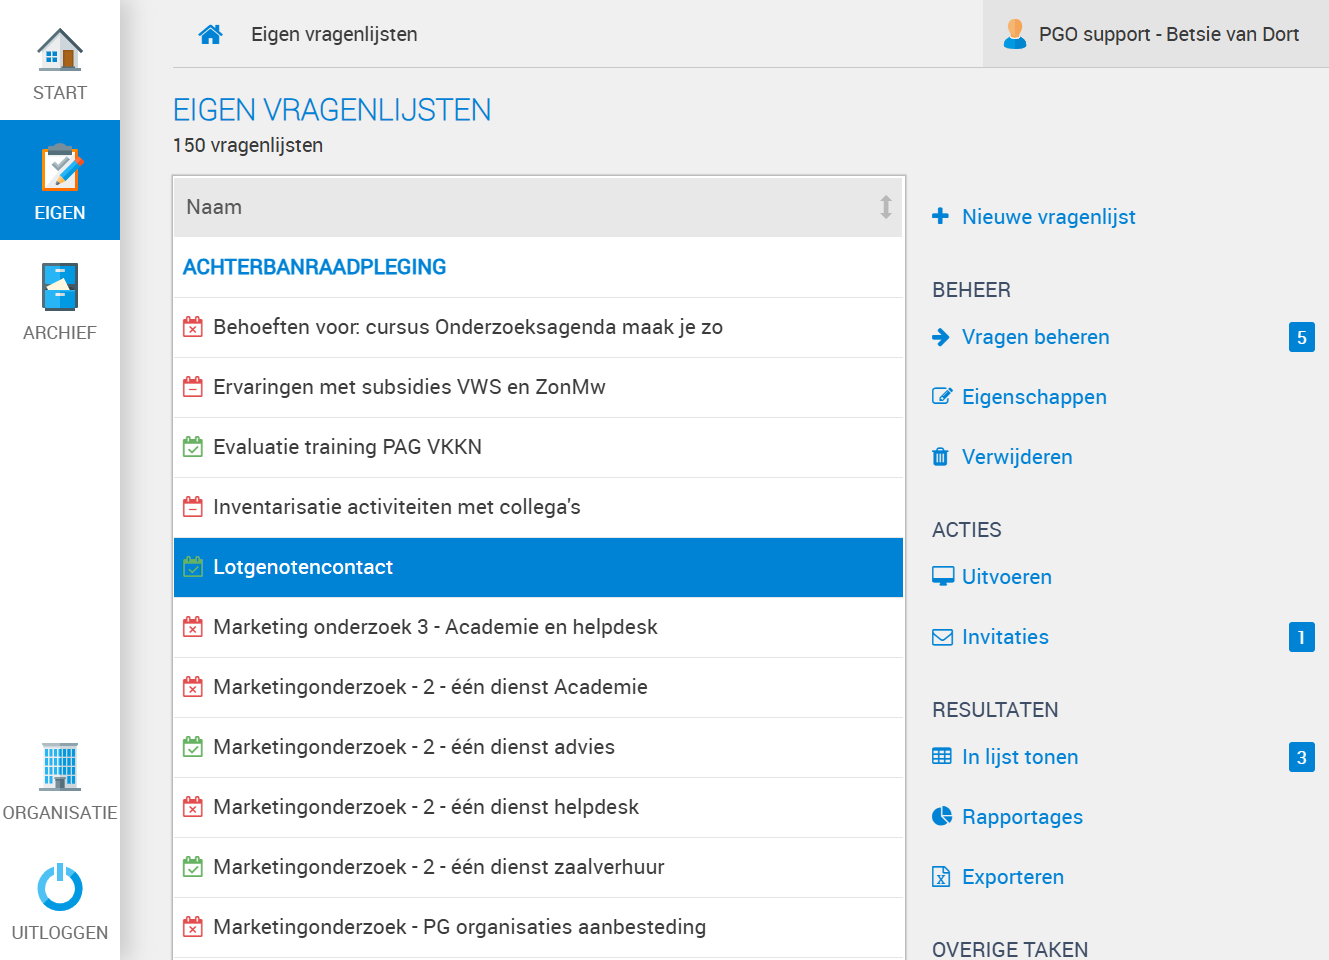
Task: Select Evaluatie training PAG VKKN row
Action: click(538, 447)
